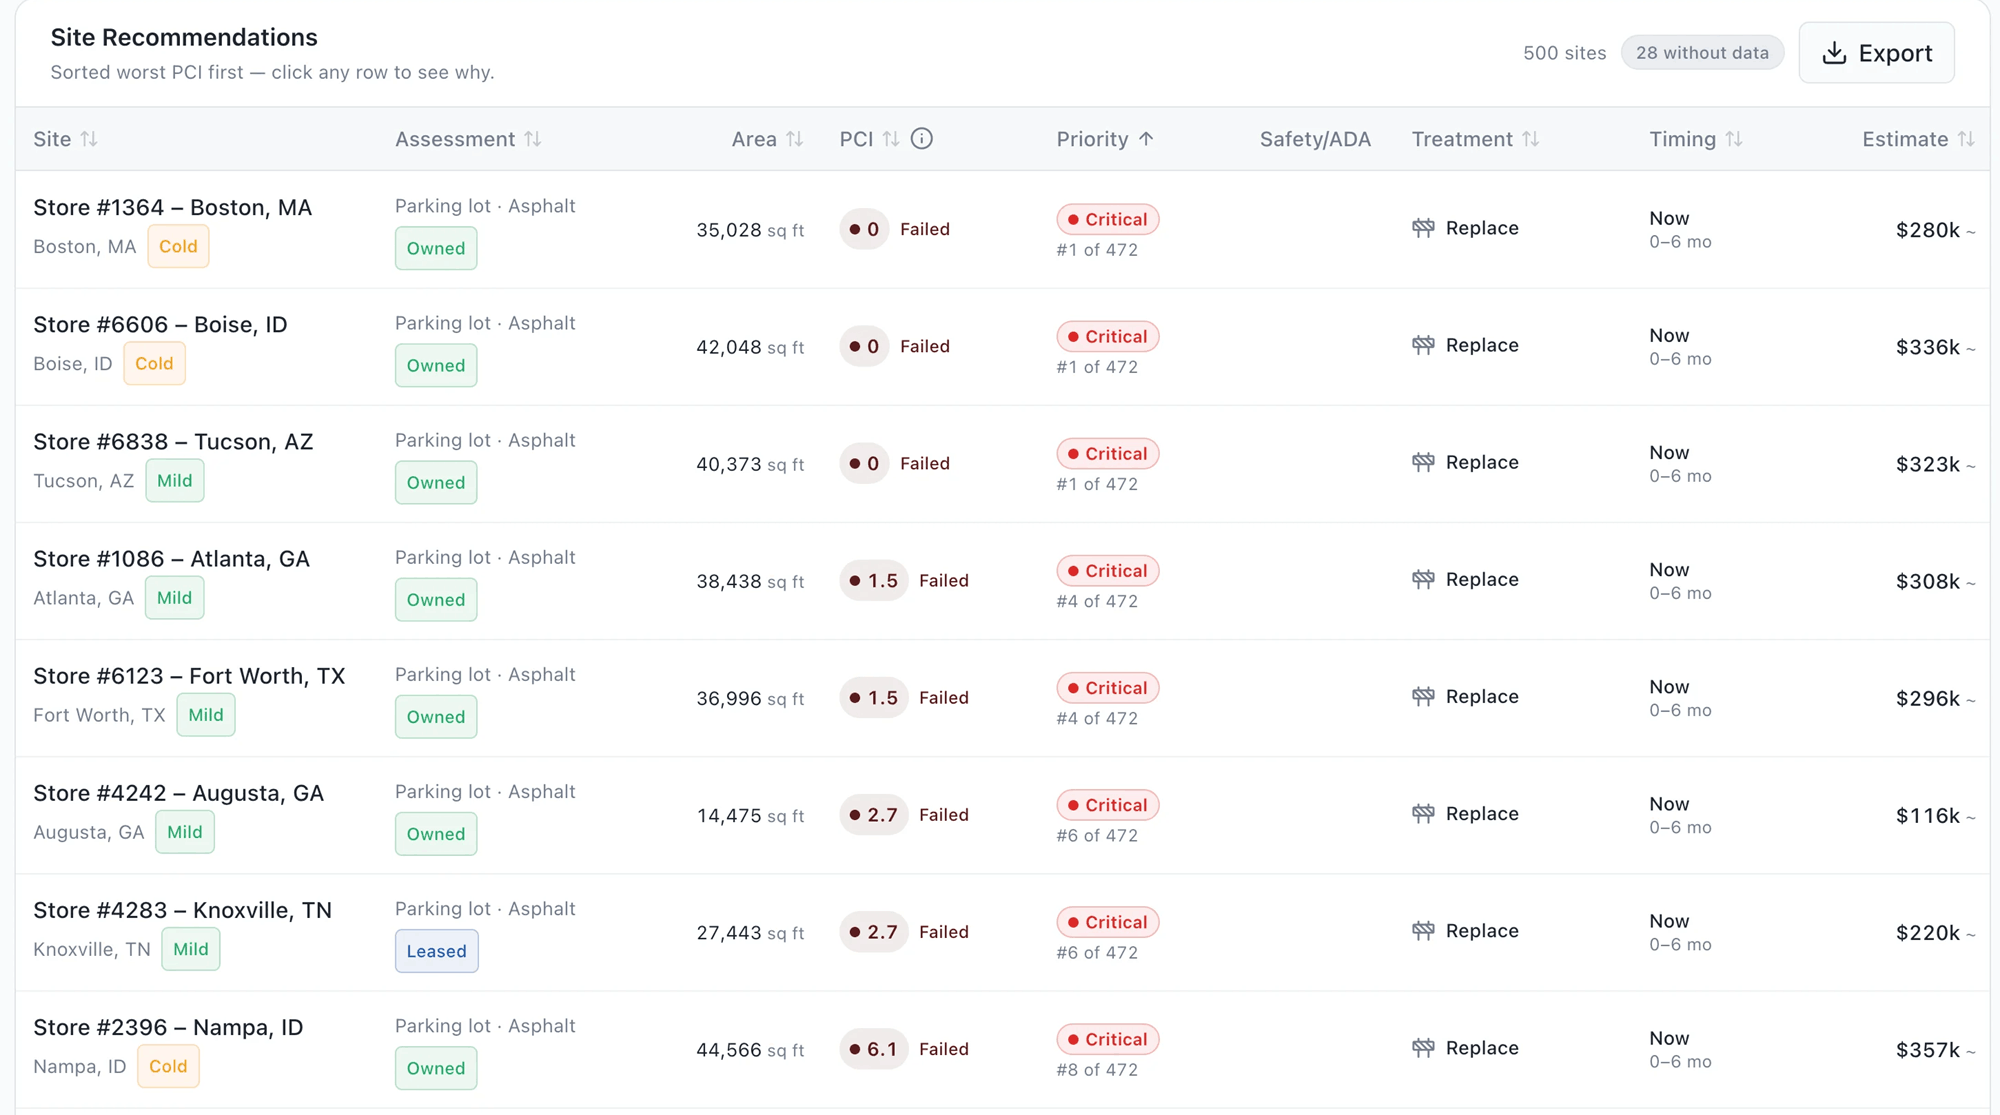
Task: Click Cold climate tag on Nampa
Action: click(168, 1066)
